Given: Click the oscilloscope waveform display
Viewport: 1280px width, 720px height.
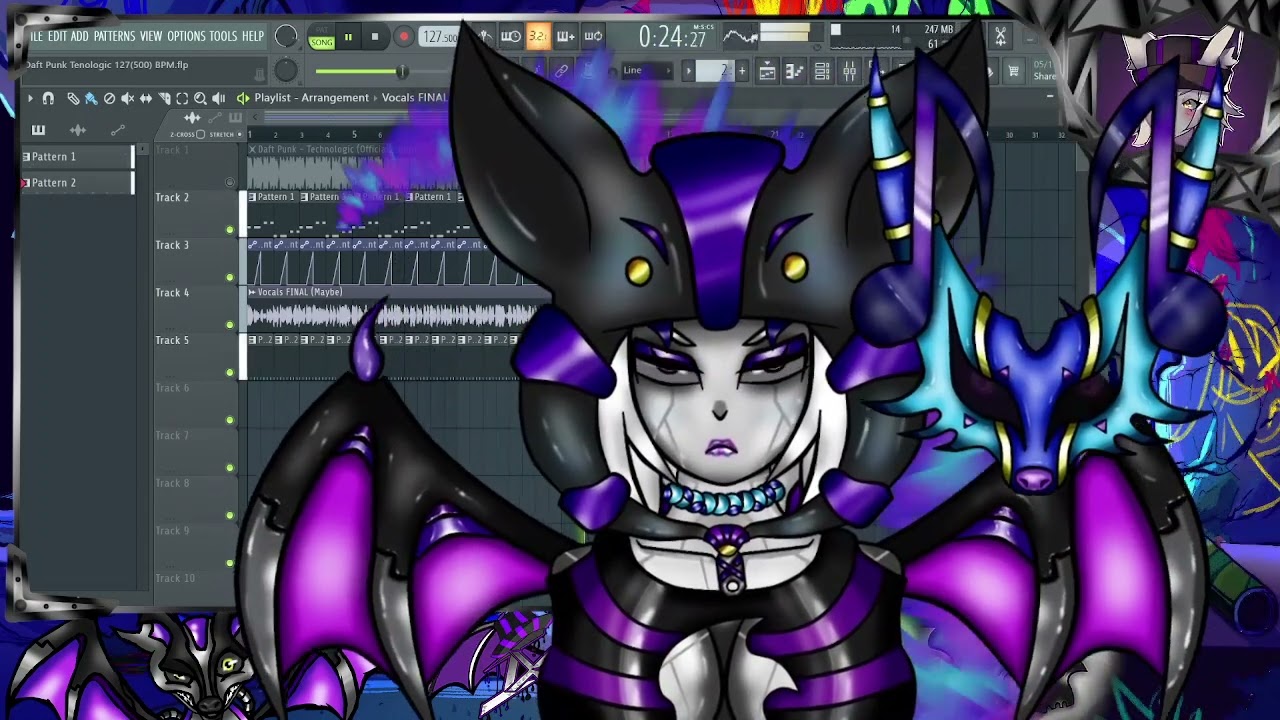Looking at the screenshot, I should pyautogui.click(x=741, y=37).
